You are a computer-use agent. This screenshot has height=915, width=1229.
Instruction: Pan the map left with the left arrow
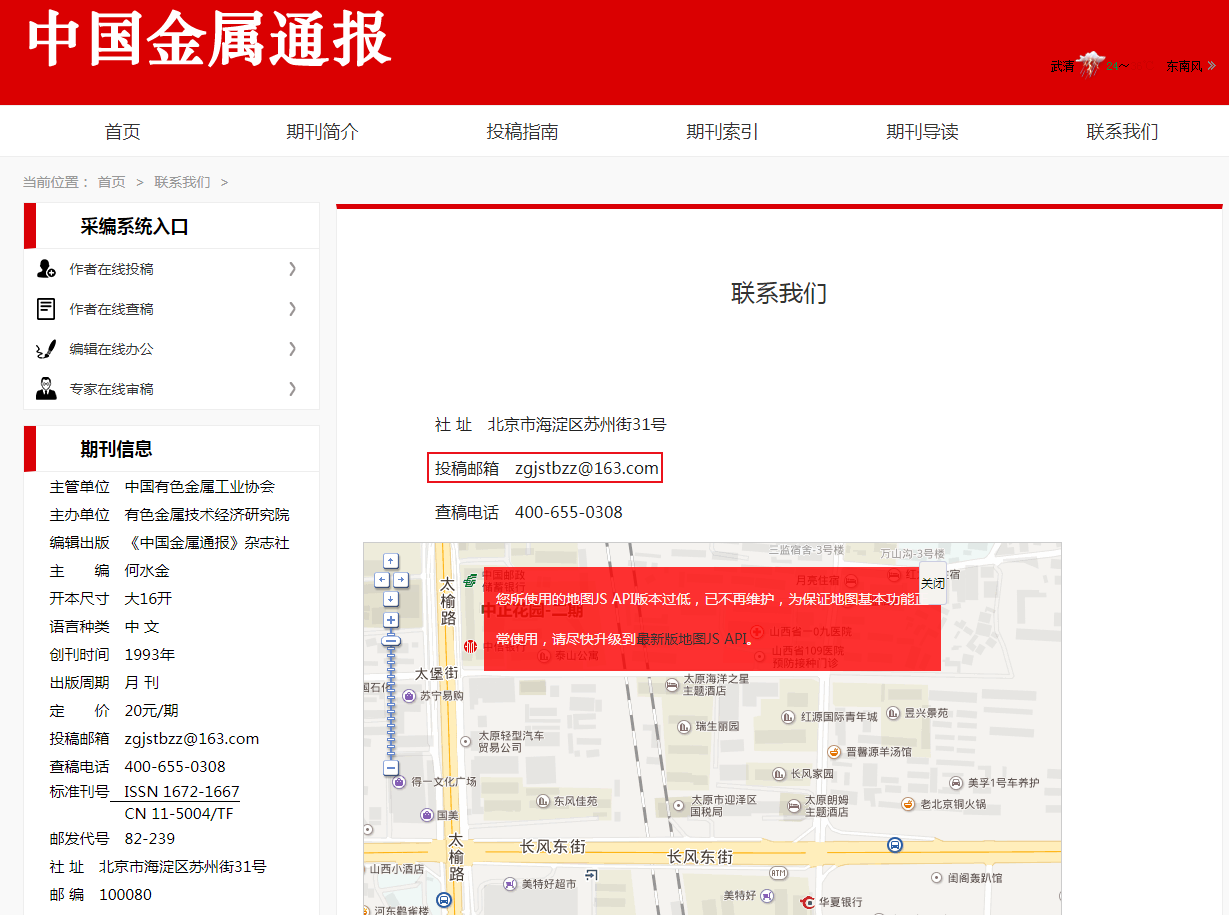click(382, 580)
